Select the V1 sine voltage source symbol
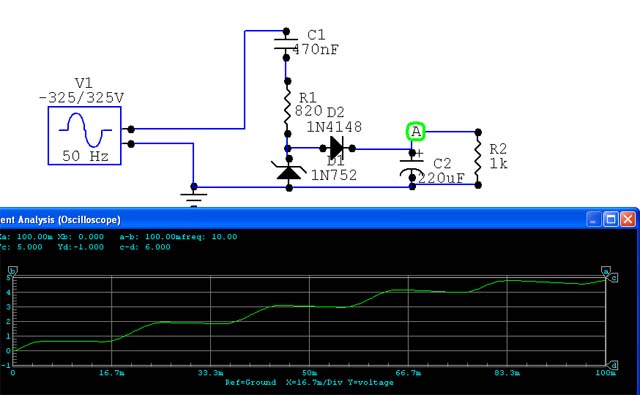This screenshot has height=395, width=640. [x=84, y=136]
